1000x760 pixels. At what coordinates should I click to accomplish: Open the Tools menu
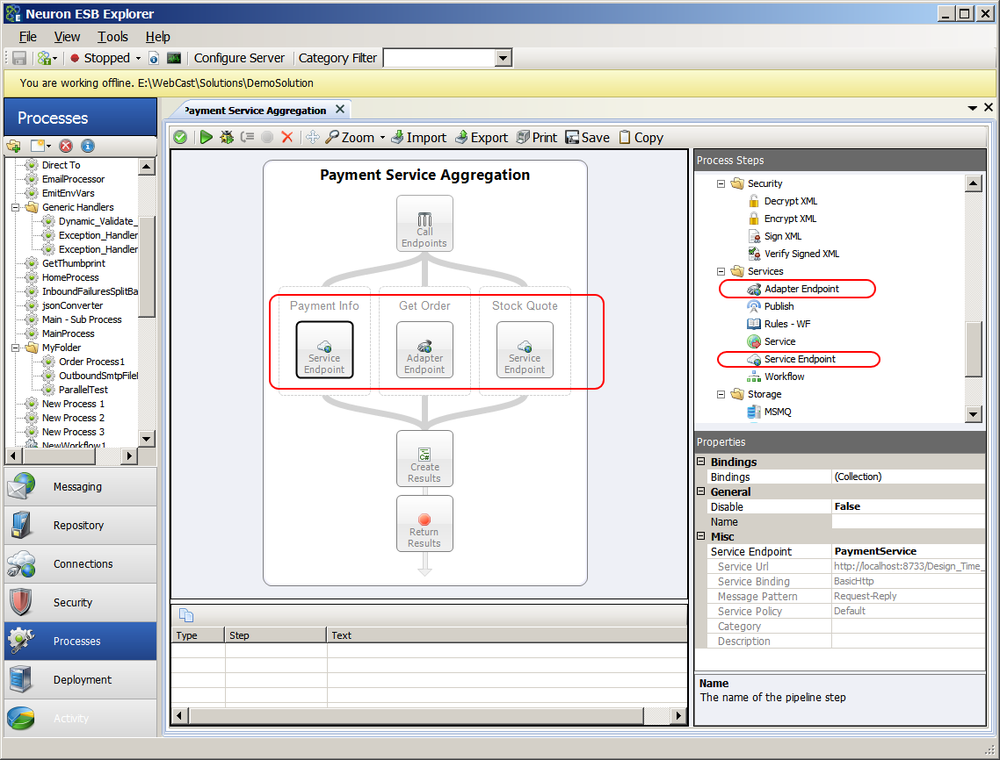coord(113,36)
